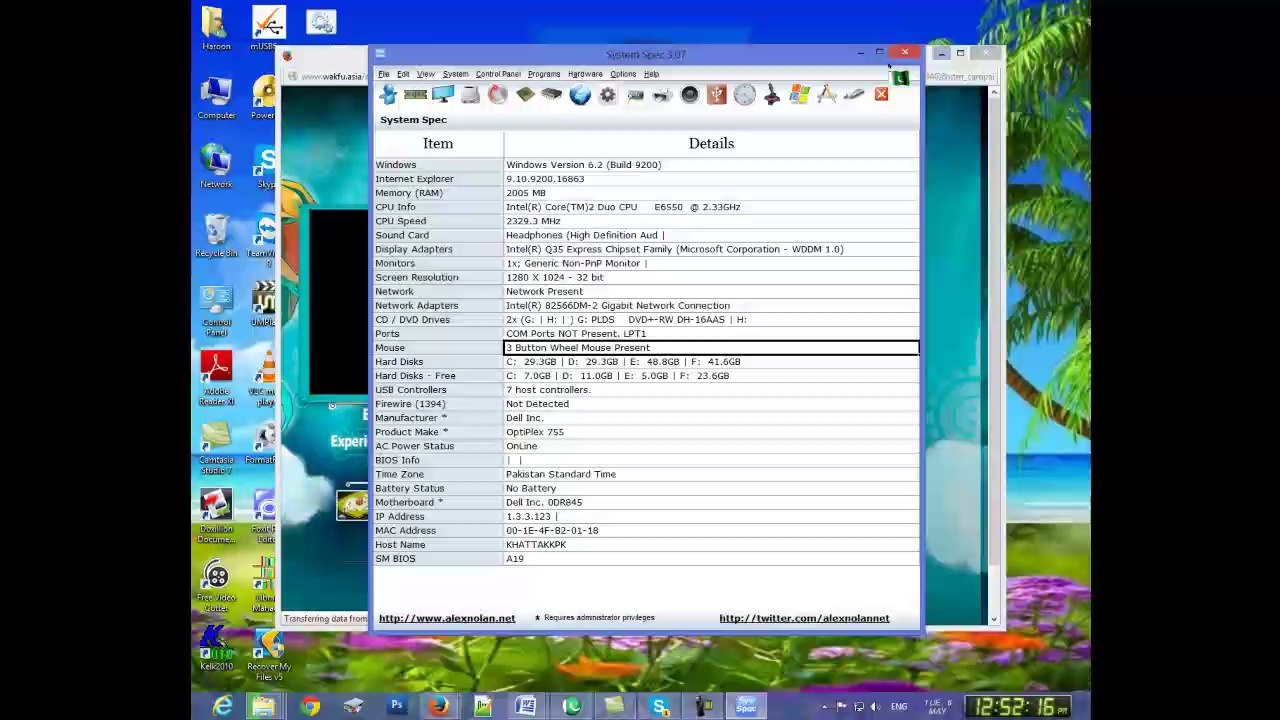Open the display monitor toolbar icon
1280x720 pixels.
point(443,95)
